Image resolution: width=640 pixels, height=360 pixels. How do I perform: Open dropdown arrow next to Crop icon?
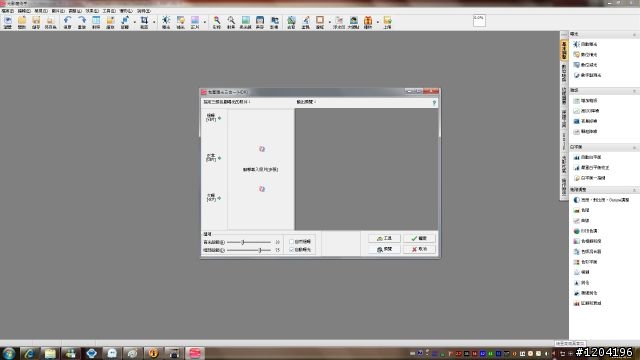pos(154,22)
